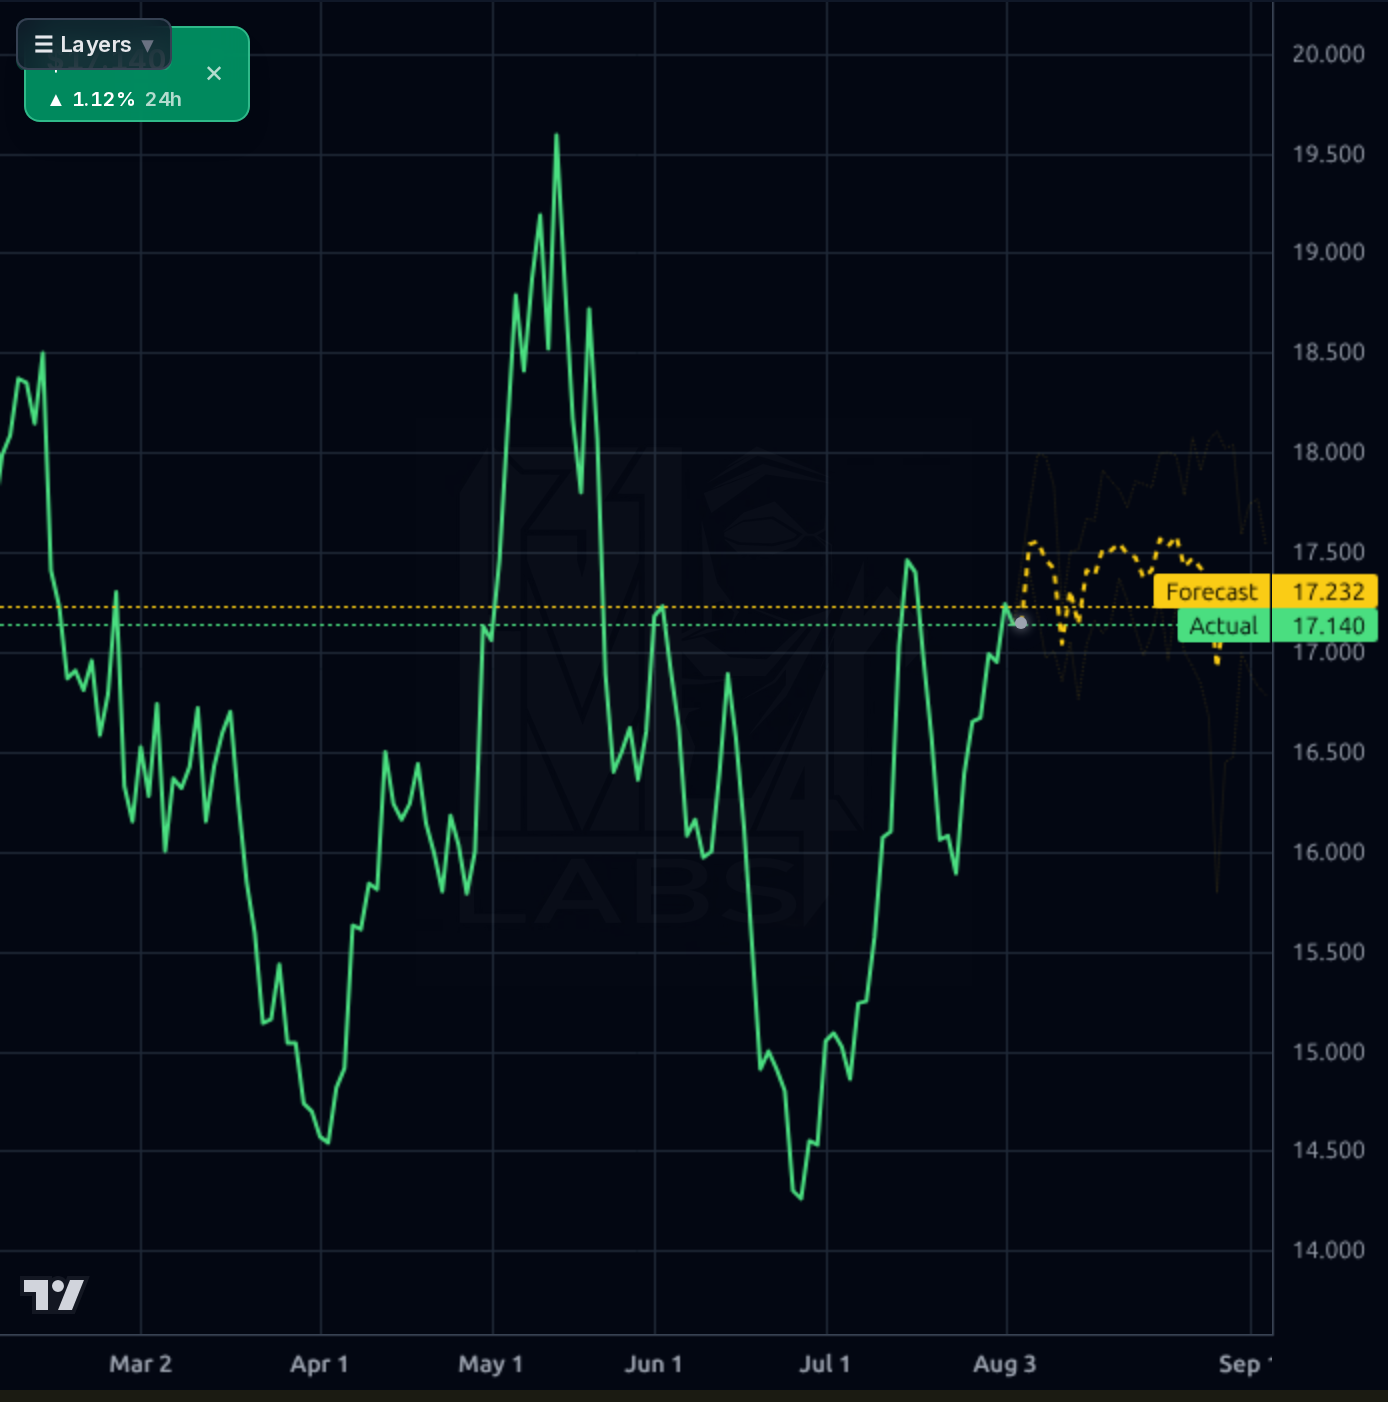Click the gray current-price marker dot
The height and width of the screenshot is (1402, 1388).
click(1020, 622)
